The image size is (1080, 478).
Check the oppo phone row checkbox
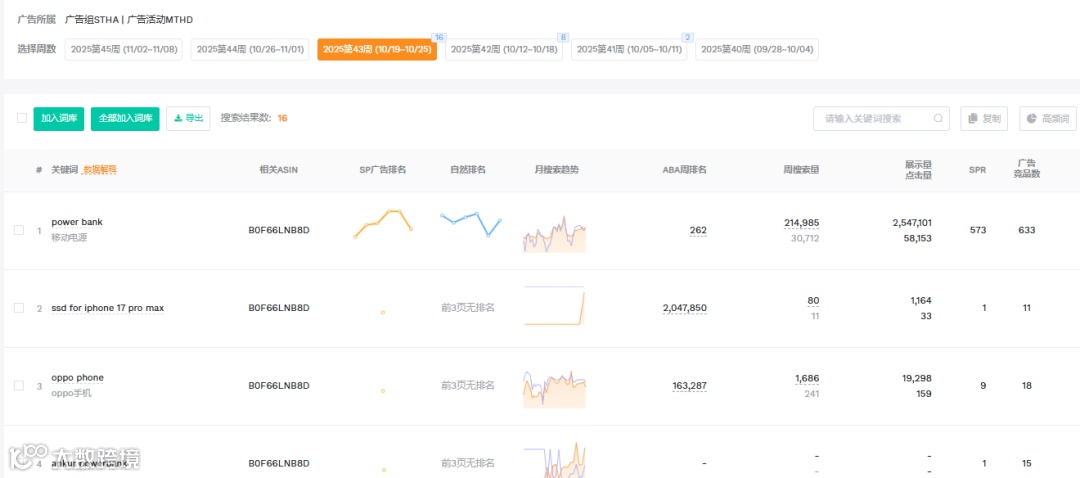19,386
